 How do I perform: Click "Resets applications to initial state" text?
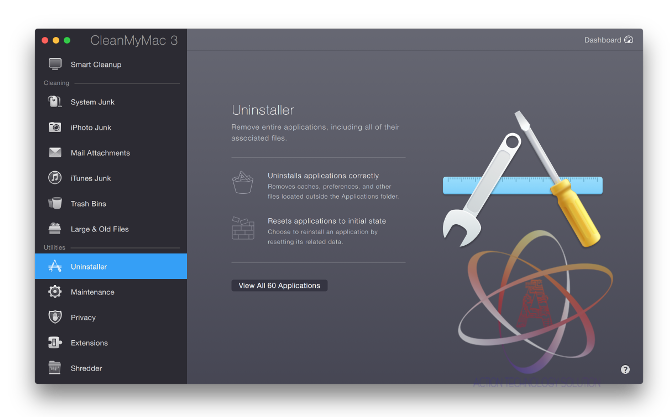coord(326,221)
